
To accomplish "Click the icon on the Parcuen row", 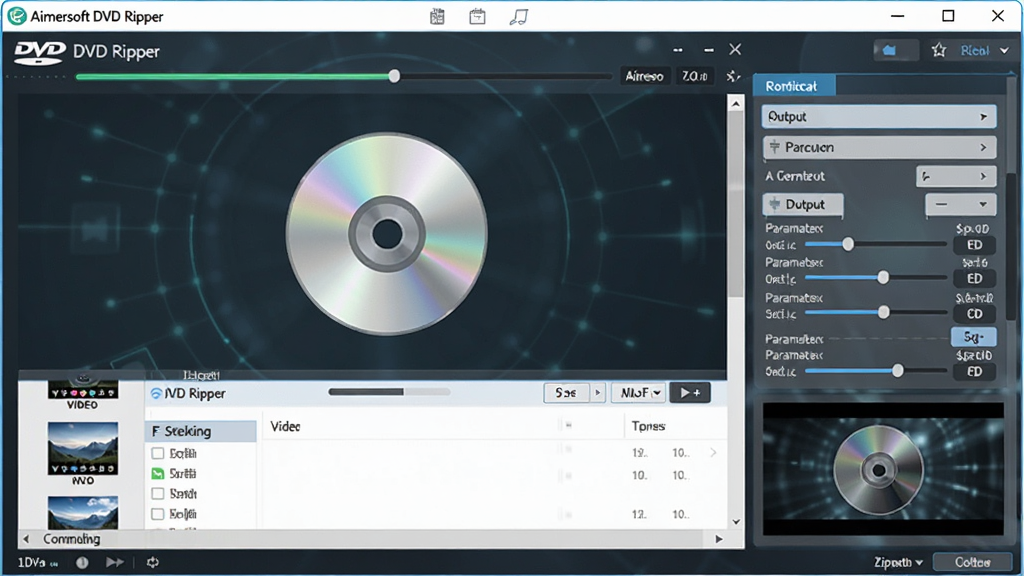I will coord(775,147).
